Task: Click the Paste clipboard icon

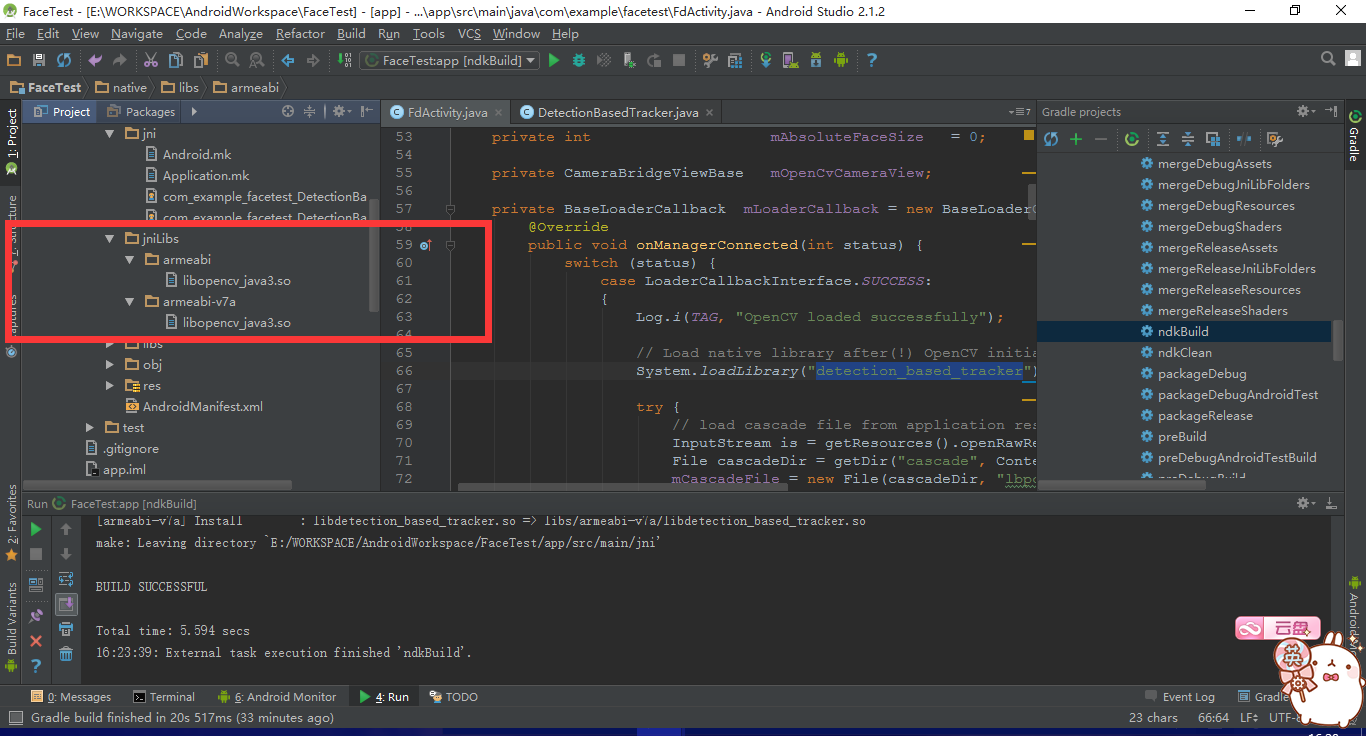Action: click(x=201, y=60)
